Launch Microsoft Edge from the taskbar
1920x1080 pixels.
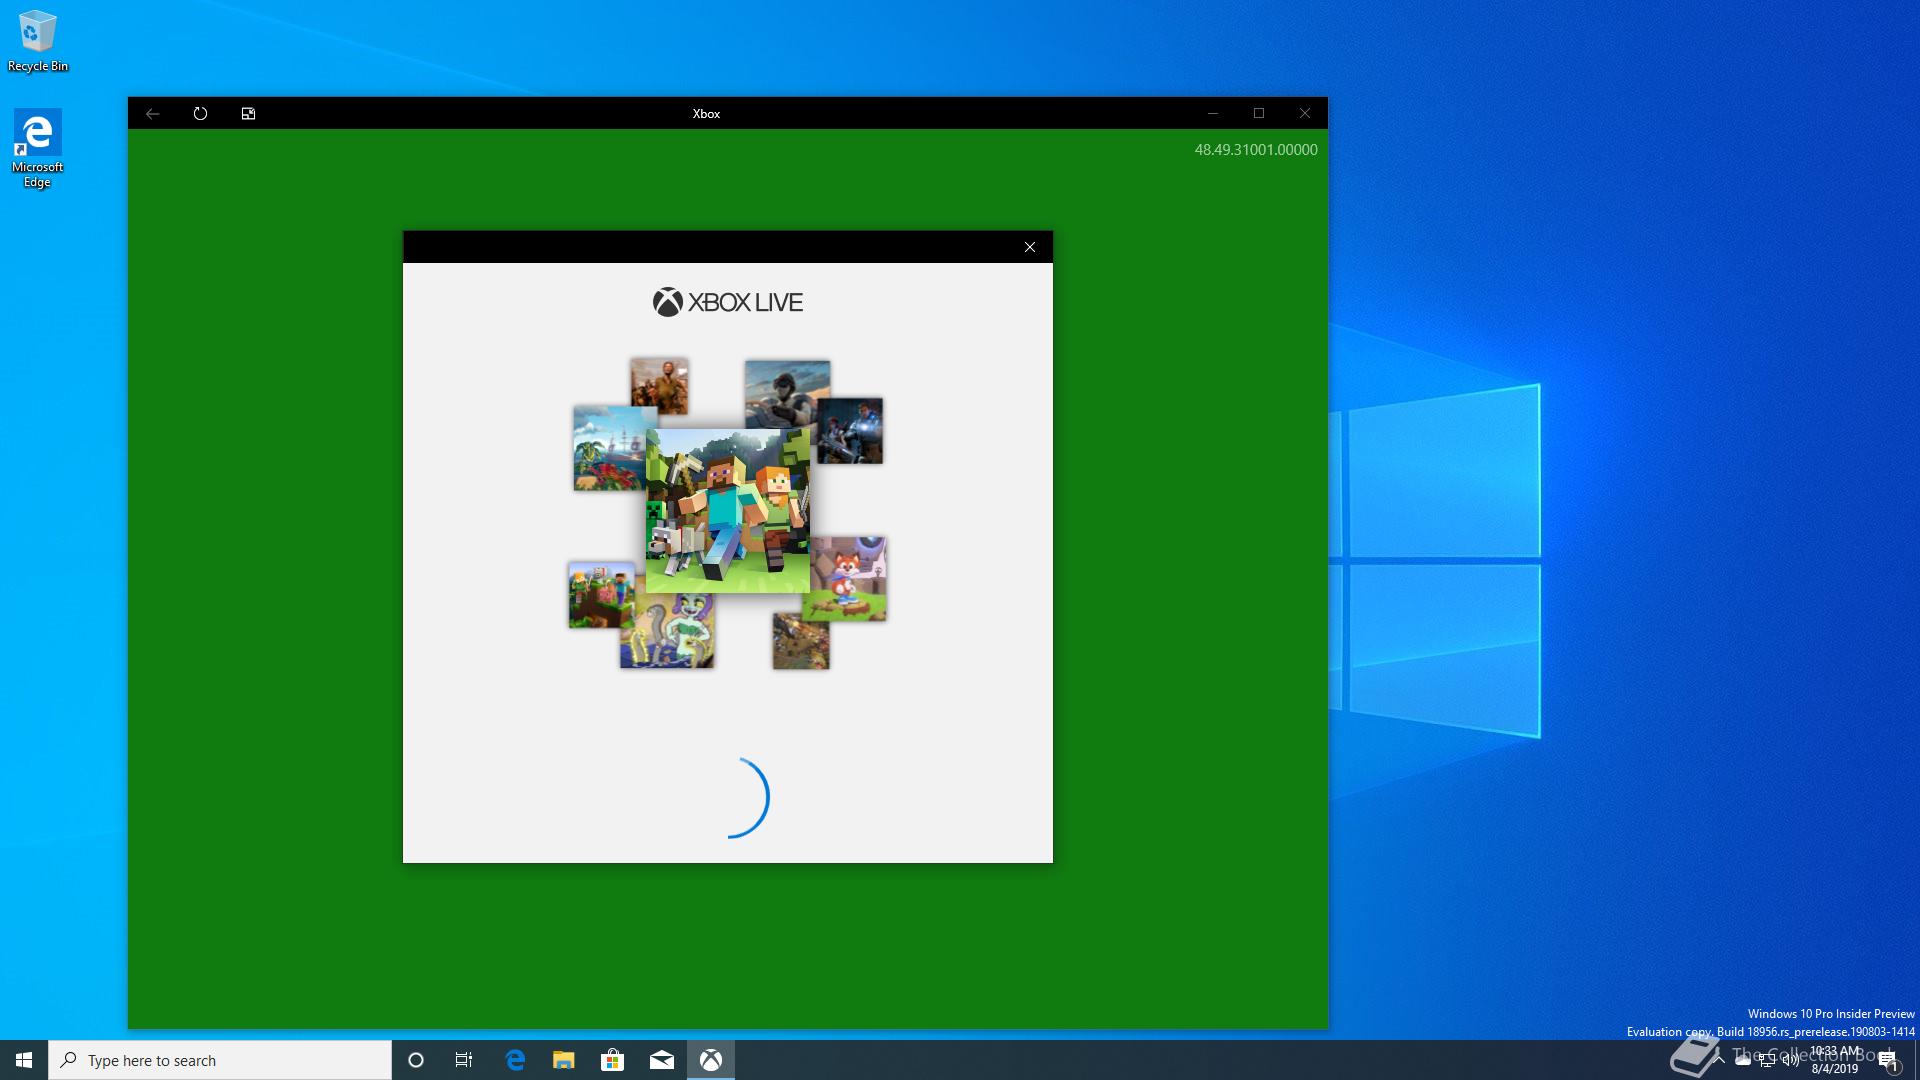515,1060
